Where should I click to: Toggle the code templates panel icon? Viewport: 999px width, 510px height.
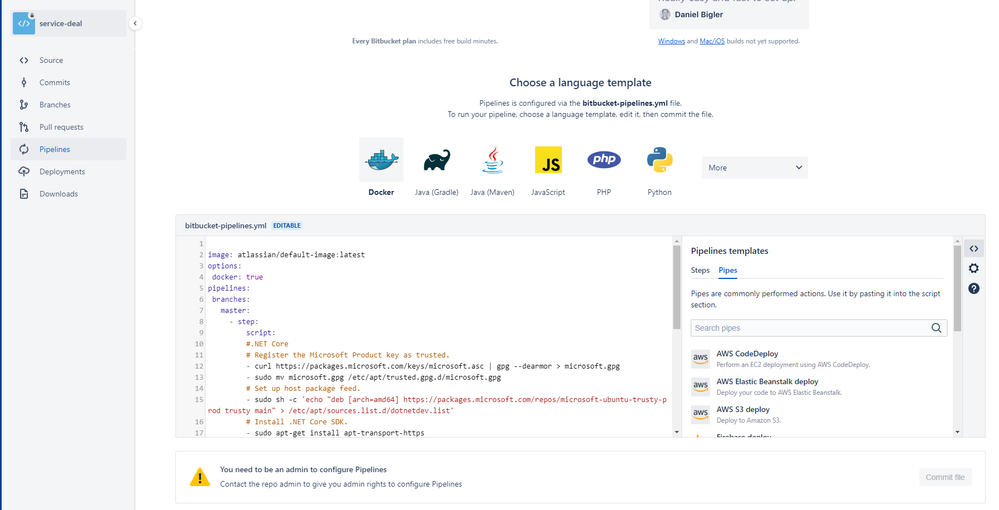[x=974, y=249]
